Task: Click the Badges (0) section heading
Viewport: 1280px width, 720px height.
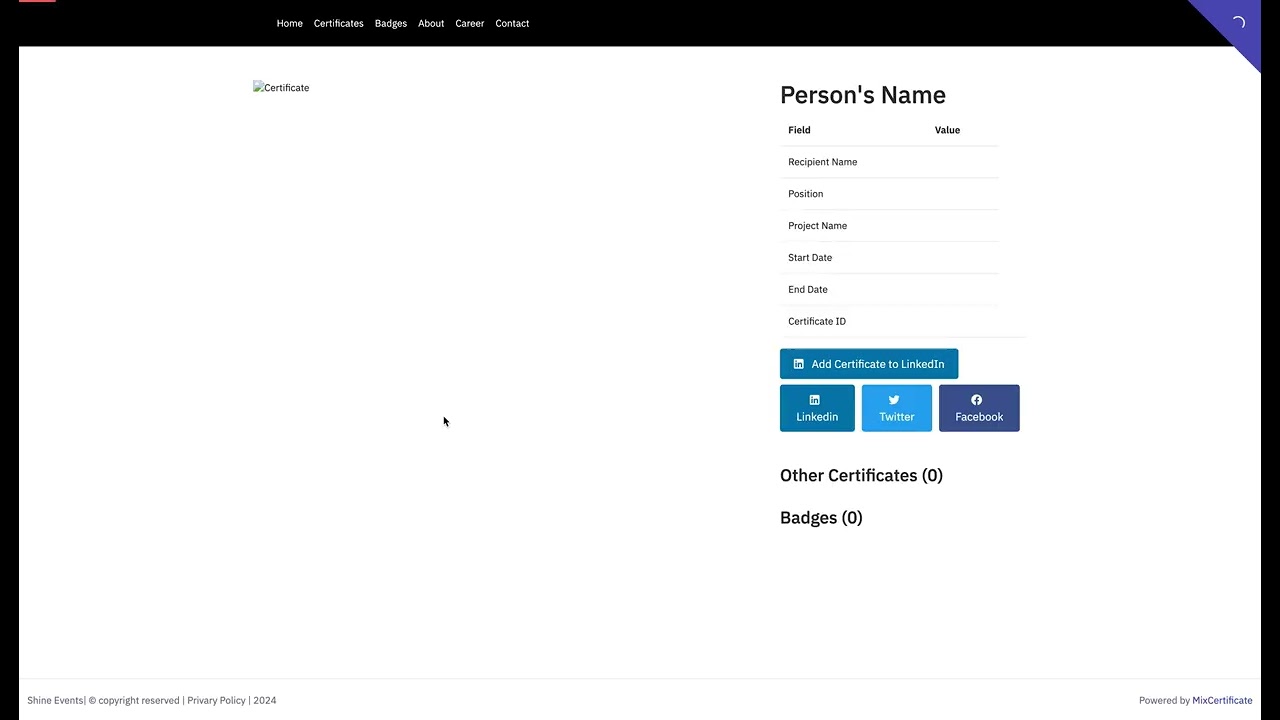Action: tap(821, 517)
